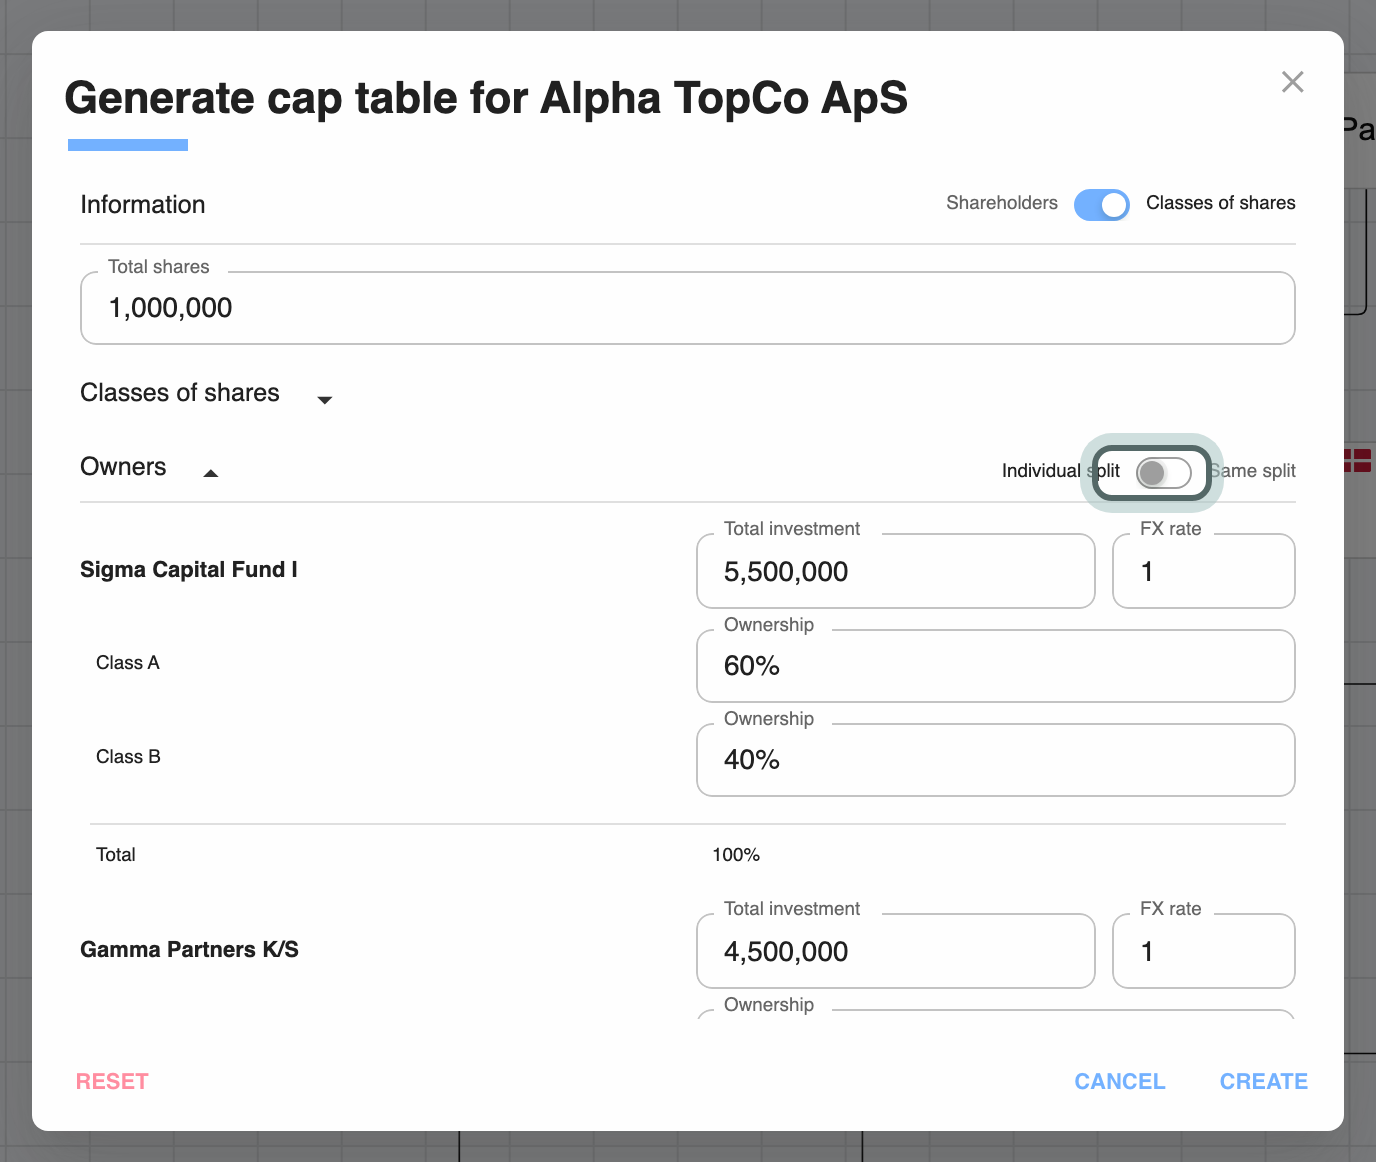Edit Gamma Partners K/S FX rate
This screenshot has height=1162, width=1376.
click(1204, 951)
